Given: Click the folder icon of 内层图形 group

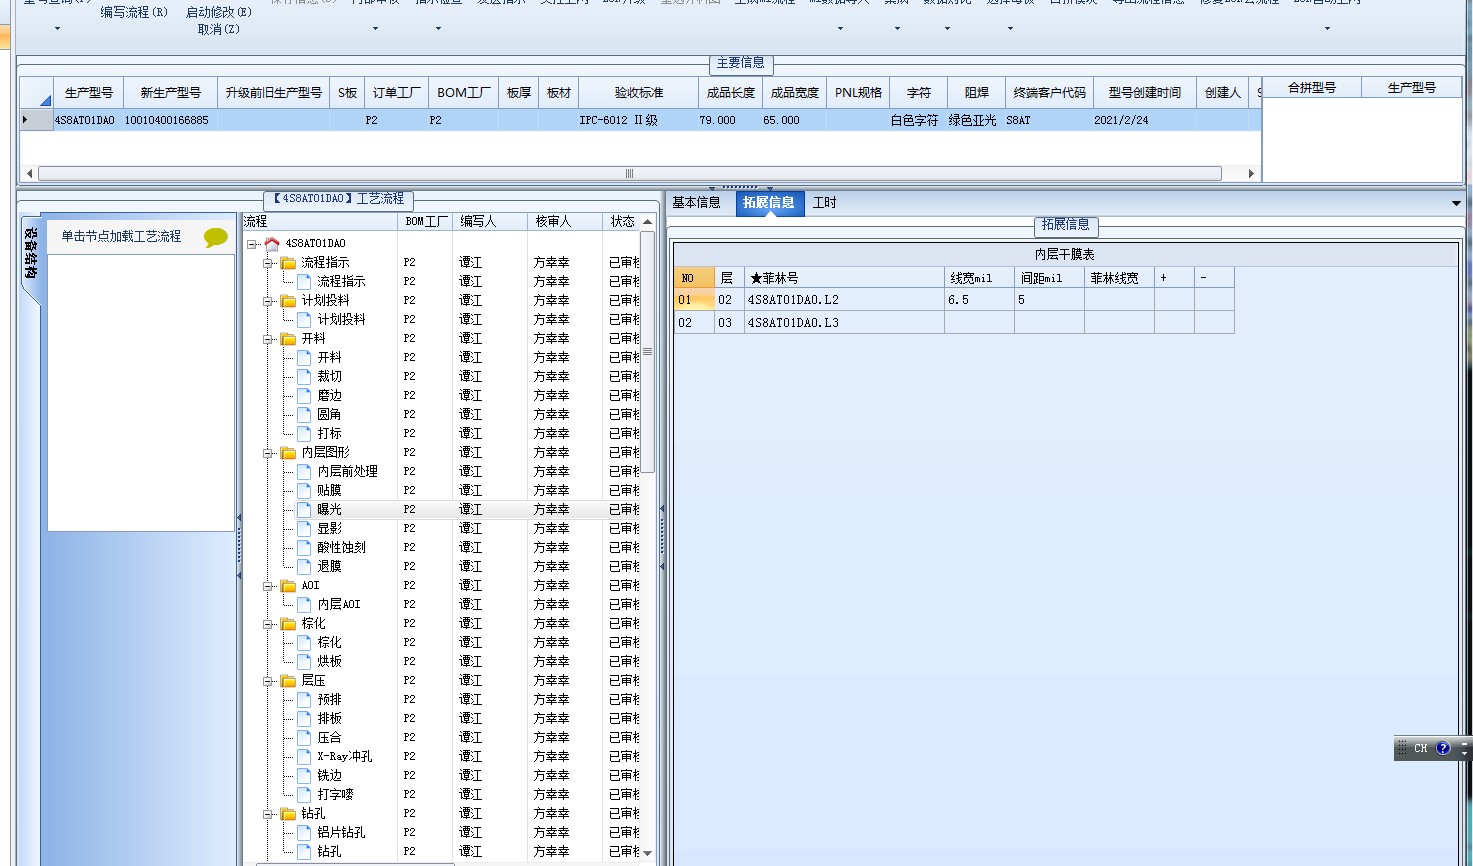Looking at the screenshot, I should pyautogui.click(x=288, y=453).
